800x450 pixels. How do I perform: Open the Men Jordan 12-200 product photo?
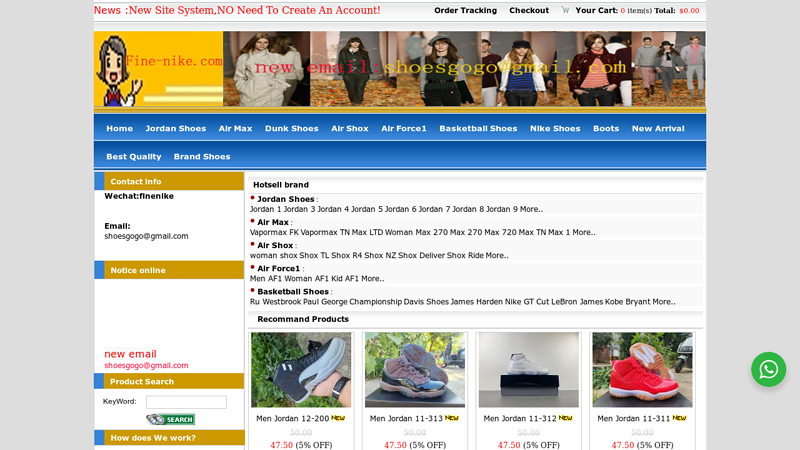(301, 370)
